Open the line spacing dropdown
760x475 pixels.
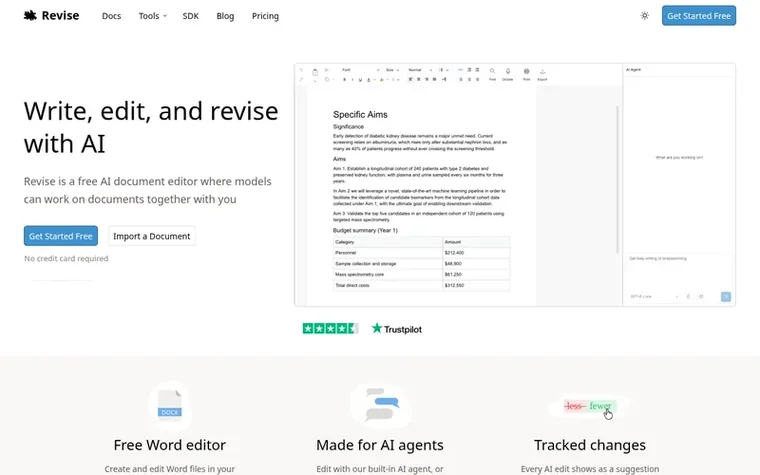click(443, 70)
